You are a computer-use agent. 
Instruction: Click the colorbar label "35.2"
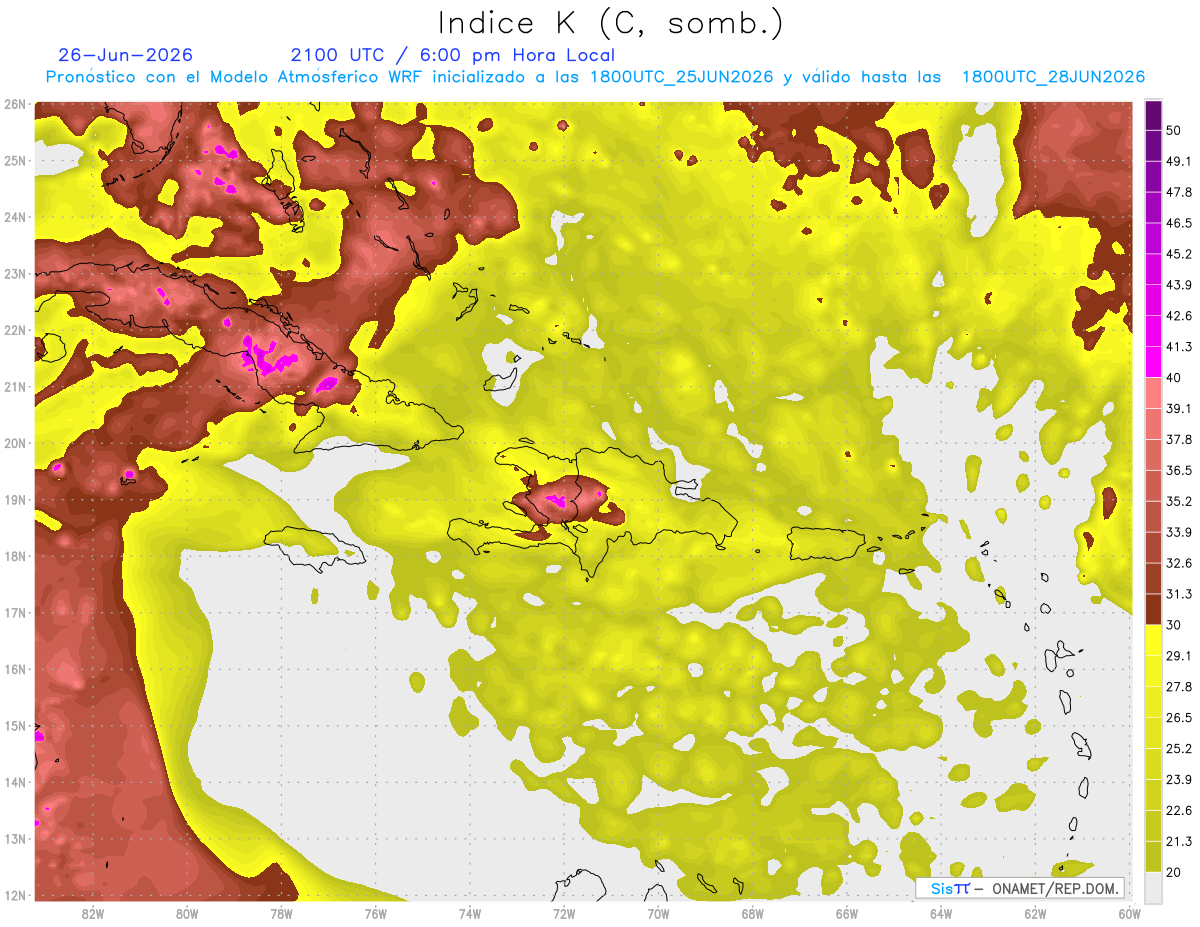pos(1179,501)
